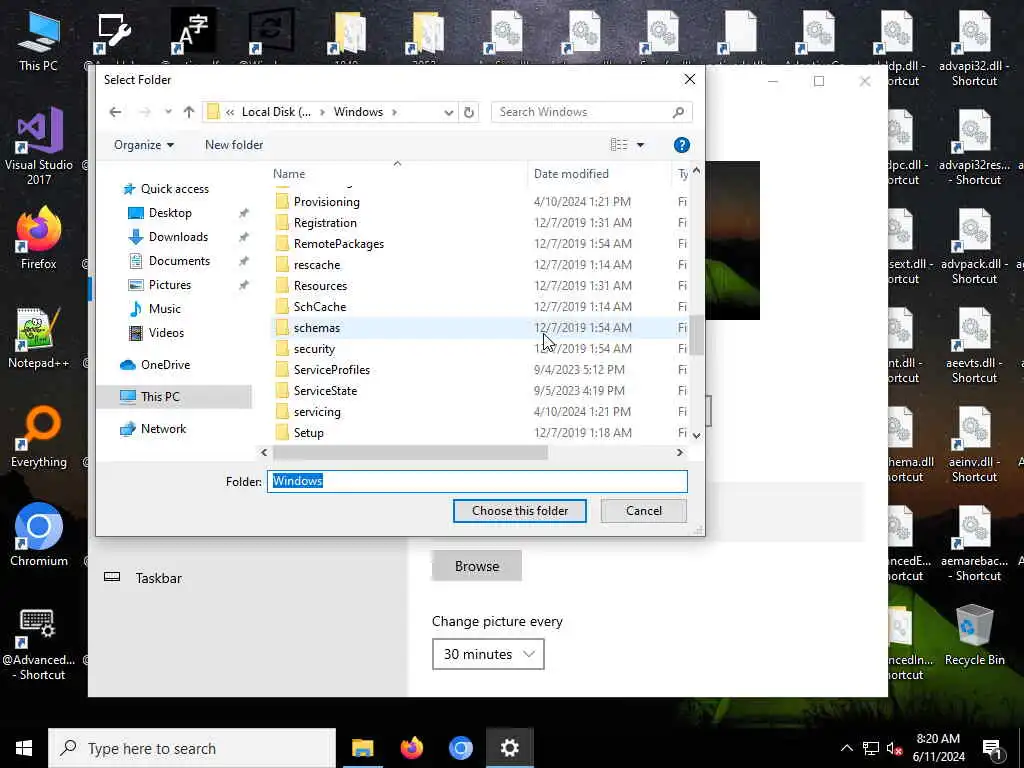Open the Organize menu
1024x768 pixels.
[x=144, y=145]
